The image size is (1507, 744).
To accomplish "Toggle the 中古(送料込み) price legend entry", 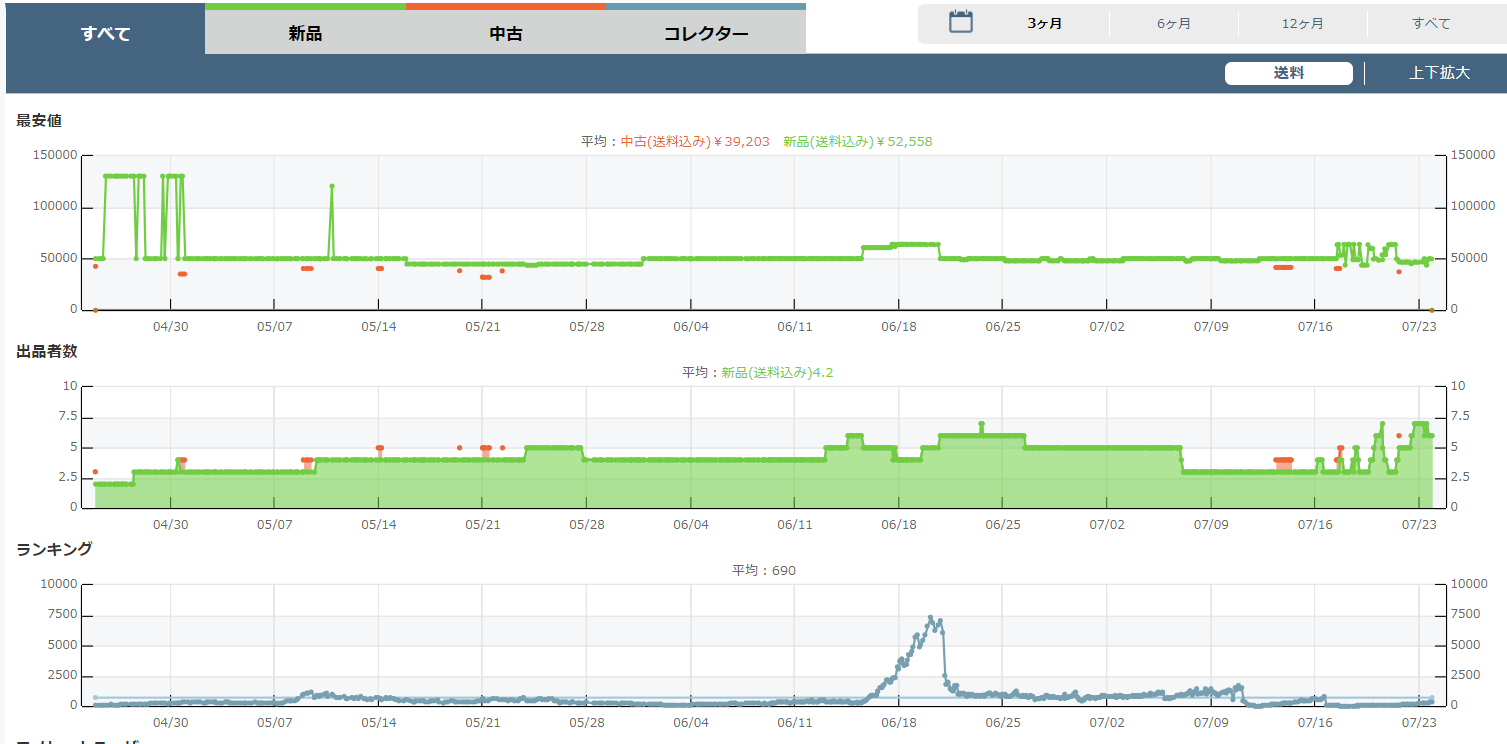I will (695, 142).
